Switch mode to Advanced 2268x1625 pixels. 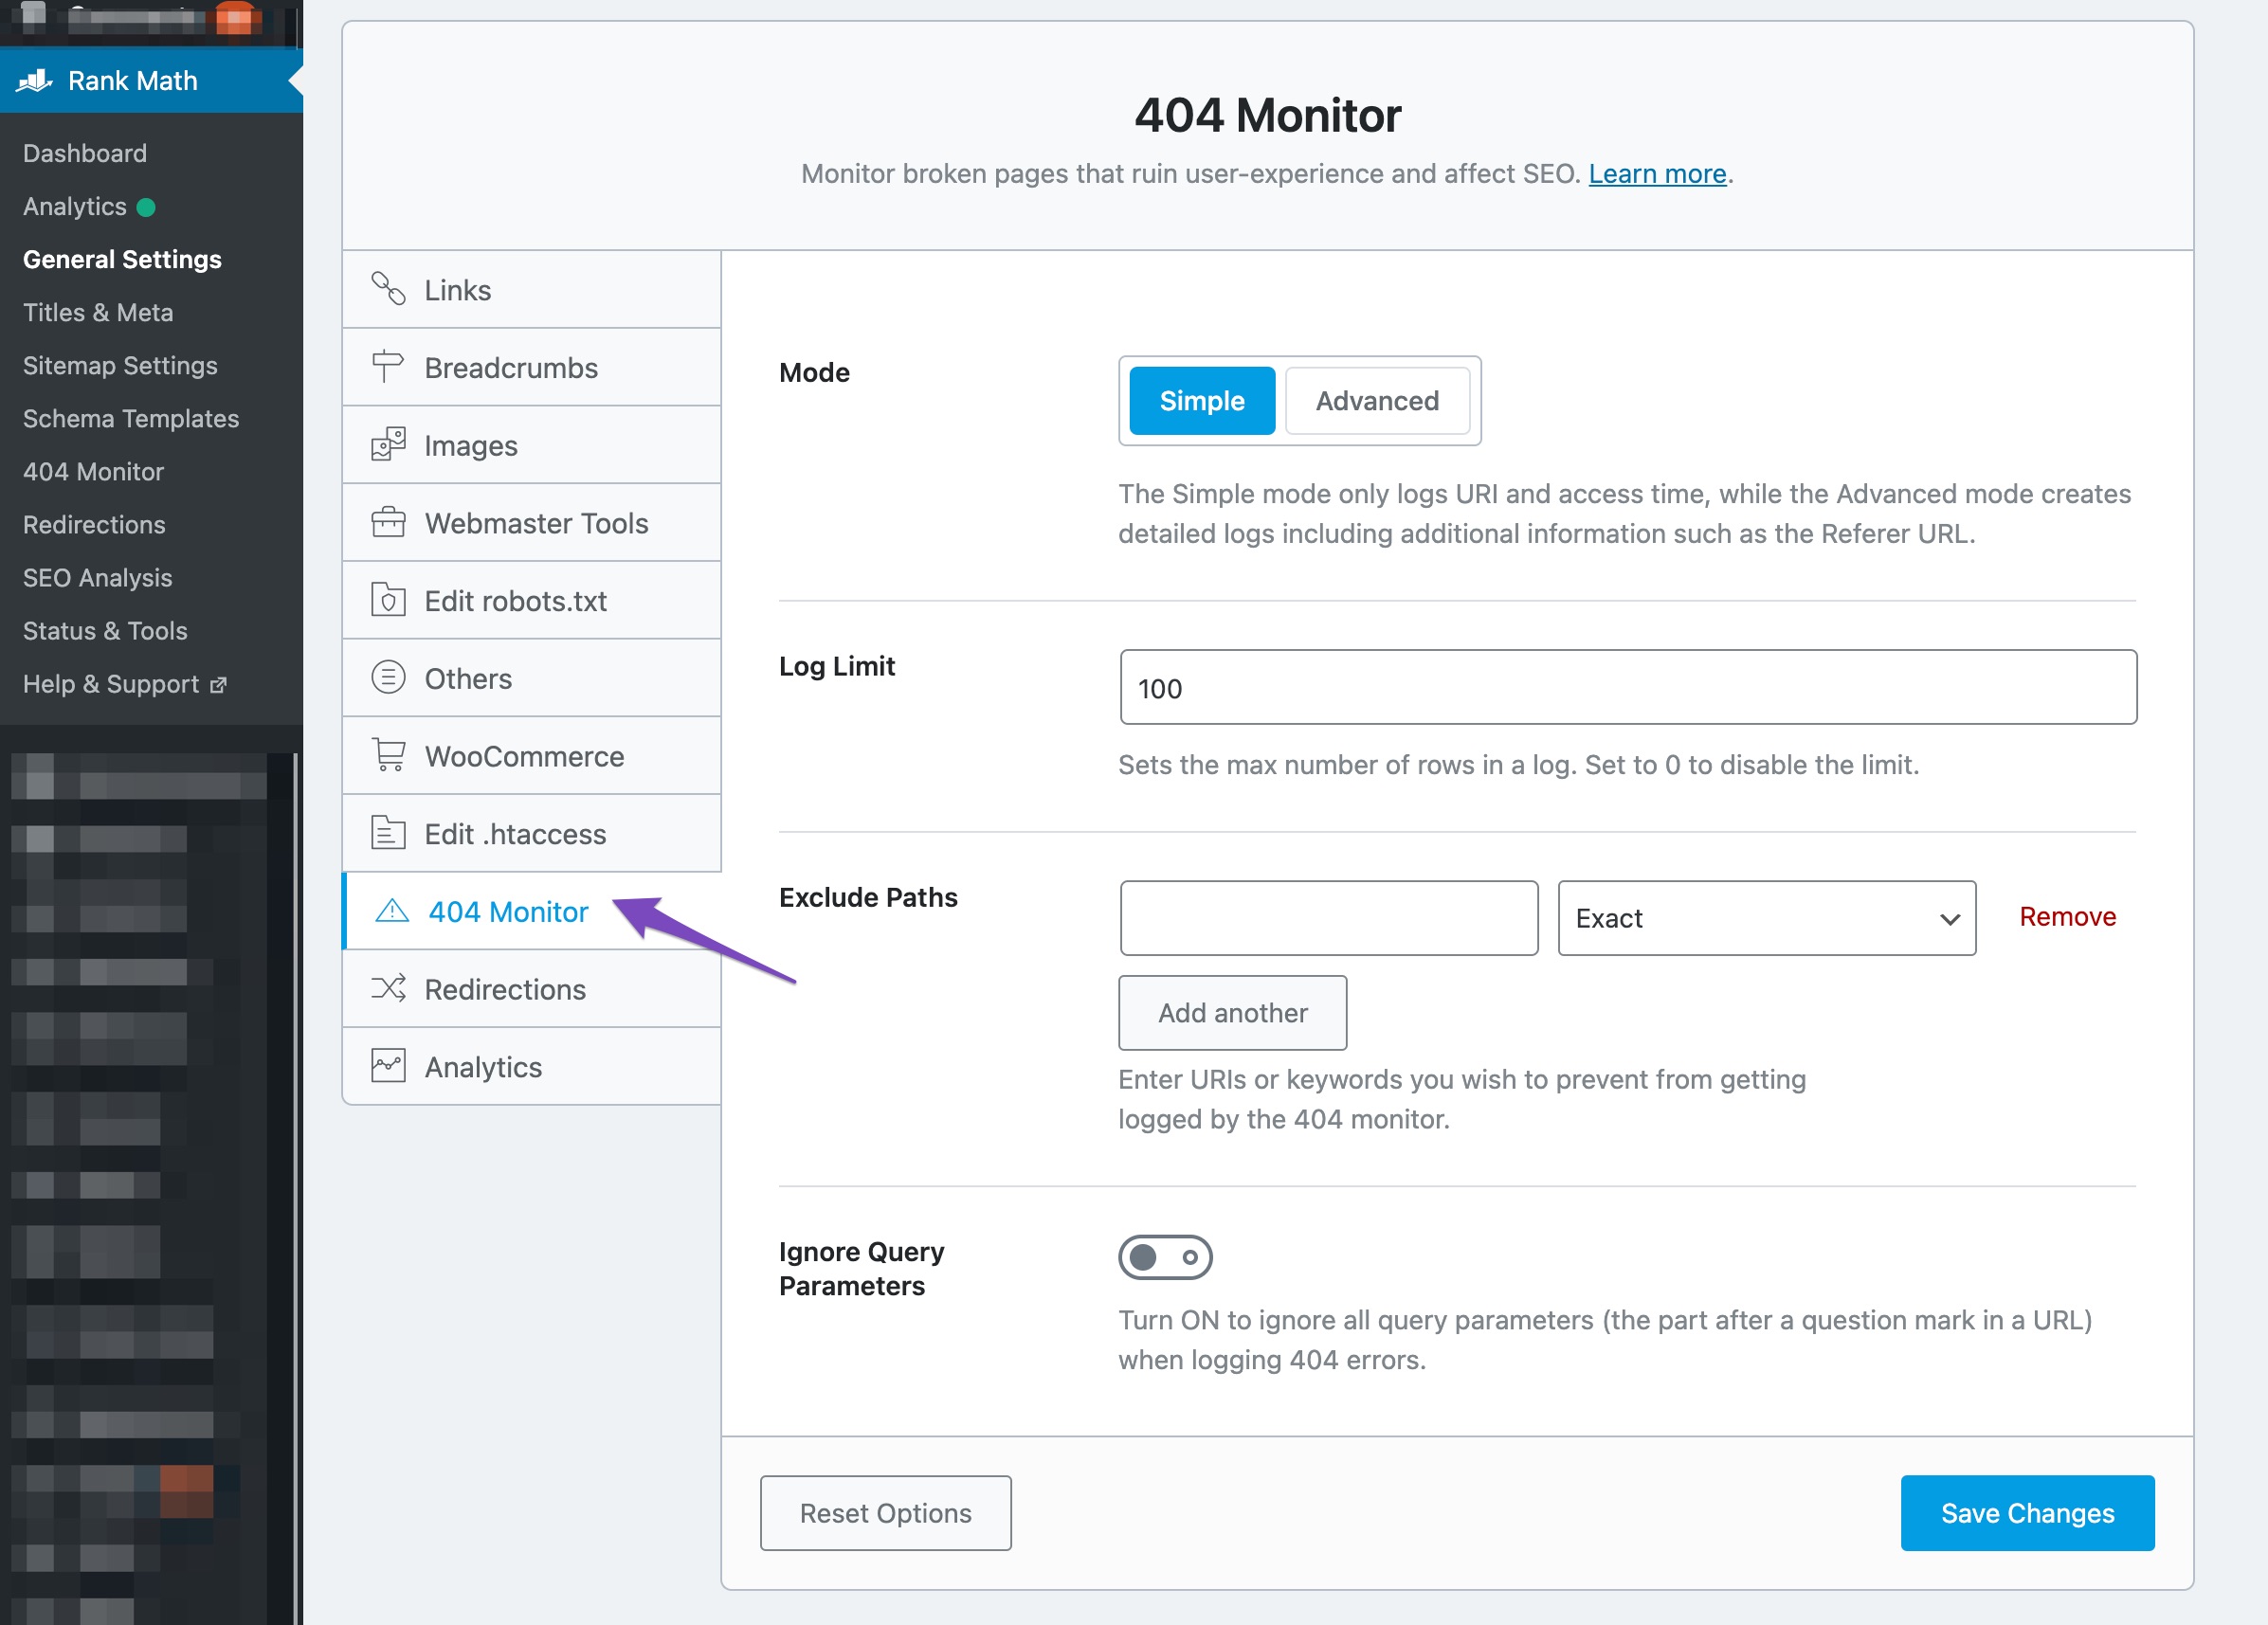click(x=1376, y=401)
